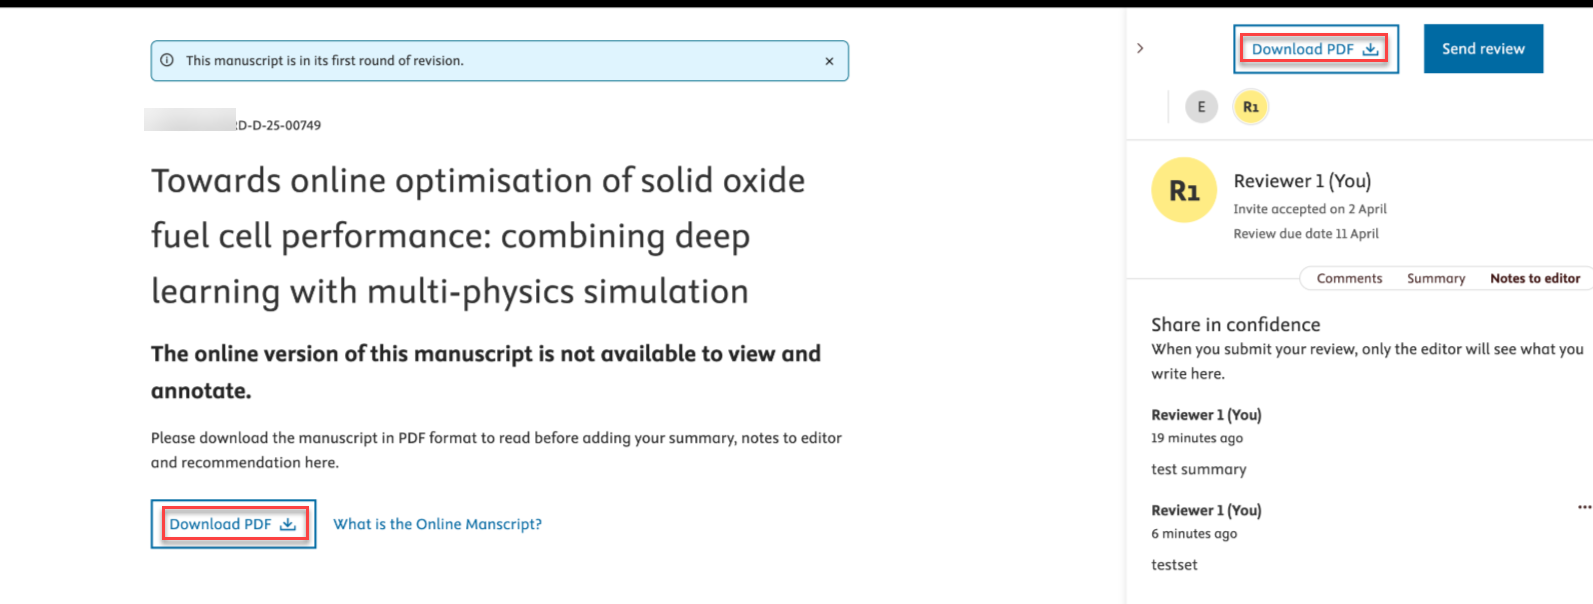The image size is (1593, 604).
Task: Select the Editor "E" avatar
Action: (1201, 107)
